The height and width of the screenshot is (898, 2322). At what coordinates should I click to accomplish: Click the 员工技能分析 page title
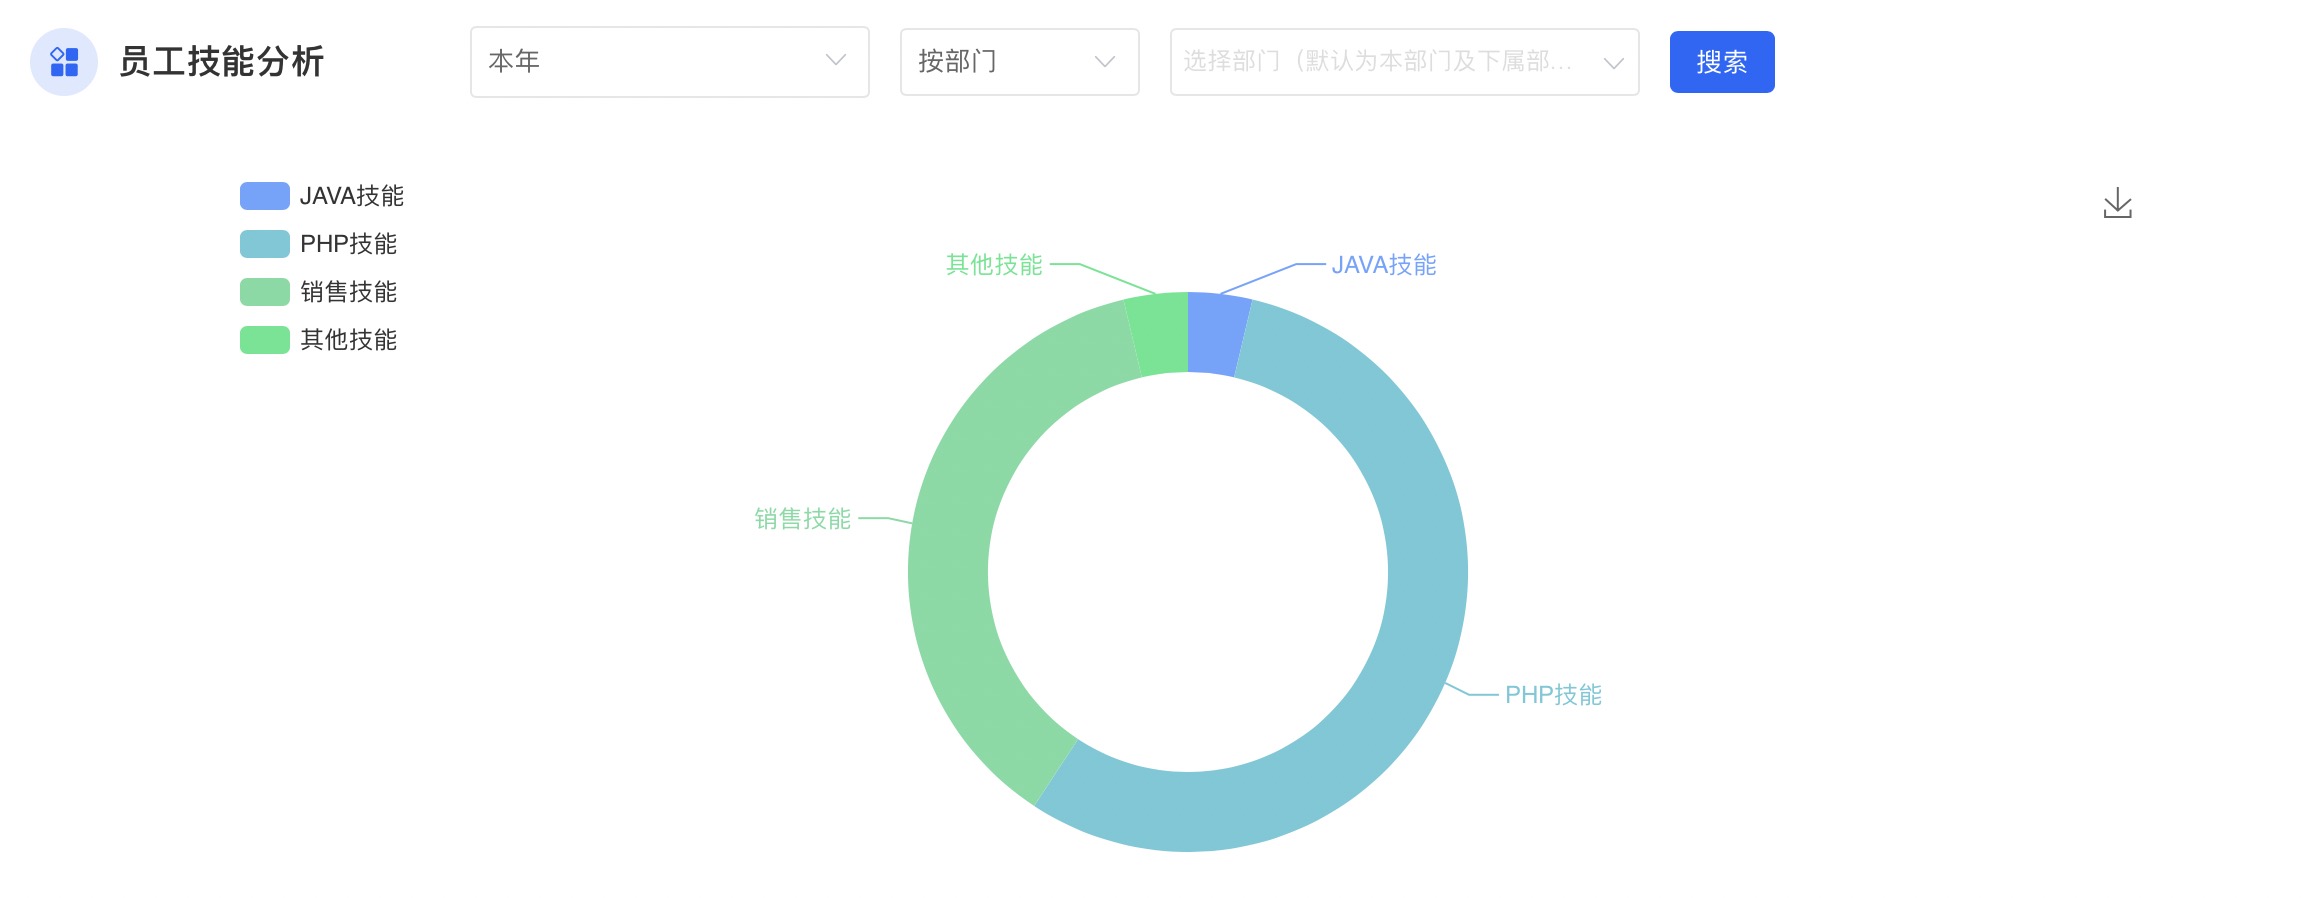click(221, 62)
